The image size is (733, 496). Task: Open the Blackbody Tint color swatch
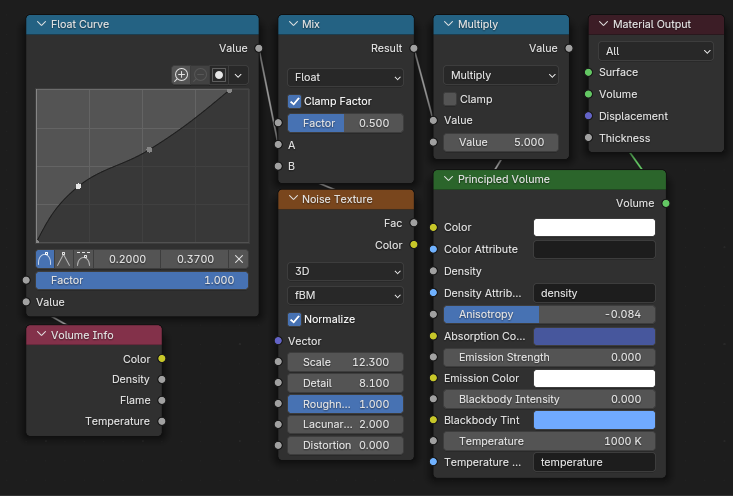(x=594, y=420)
